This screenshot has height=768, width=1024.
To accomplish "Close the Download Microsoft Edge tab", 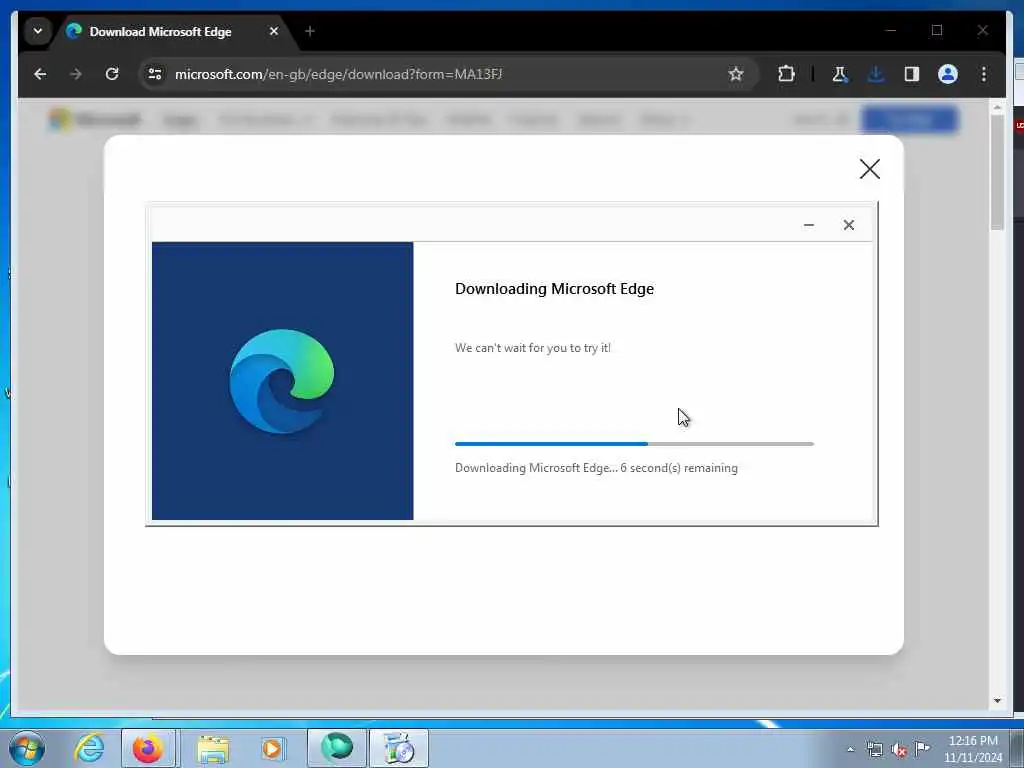I will pos(274,31).
